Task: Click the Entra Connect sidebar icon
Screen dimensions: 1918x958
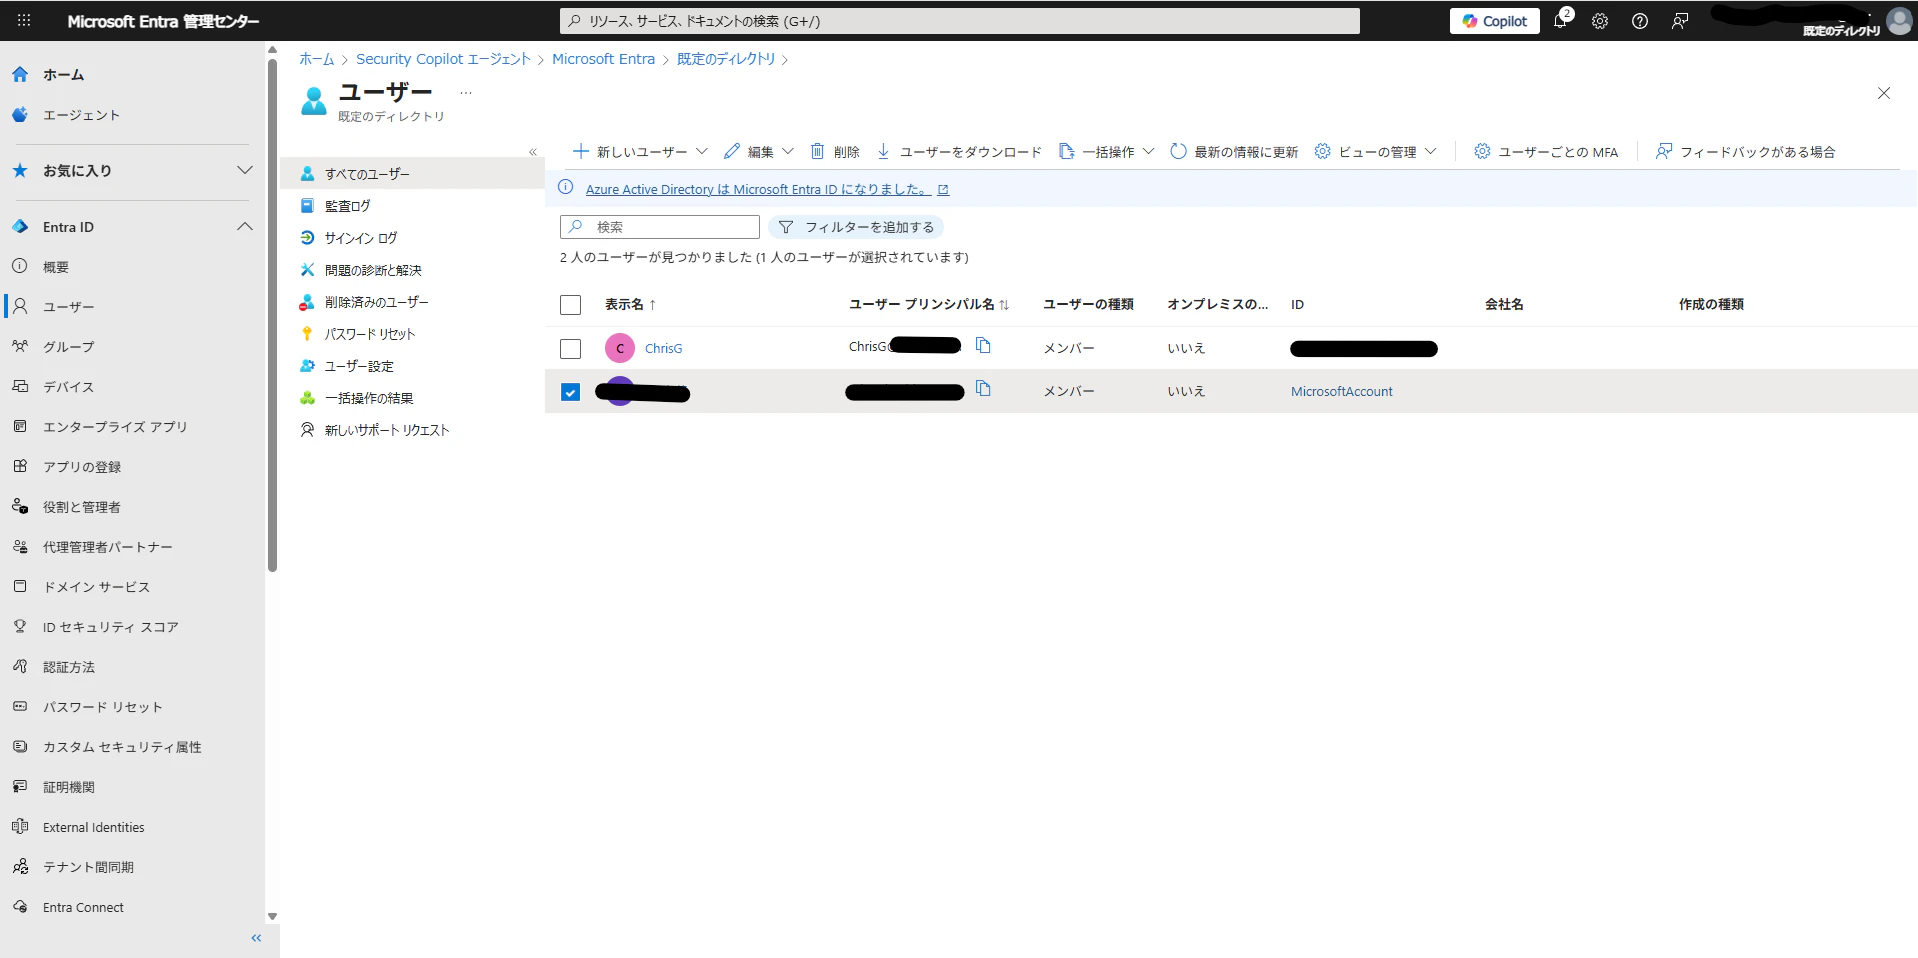Action: [20, 906]
